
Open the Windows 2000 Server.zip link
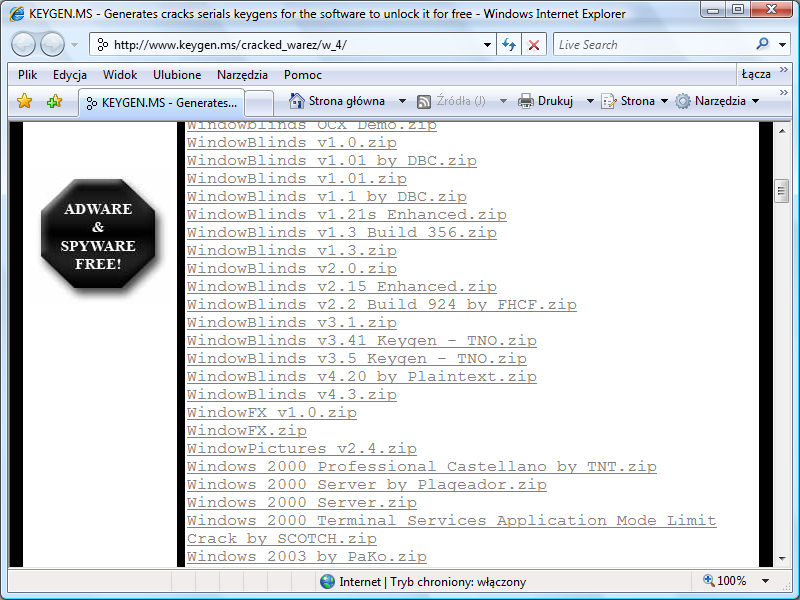(x=302, y=503)
